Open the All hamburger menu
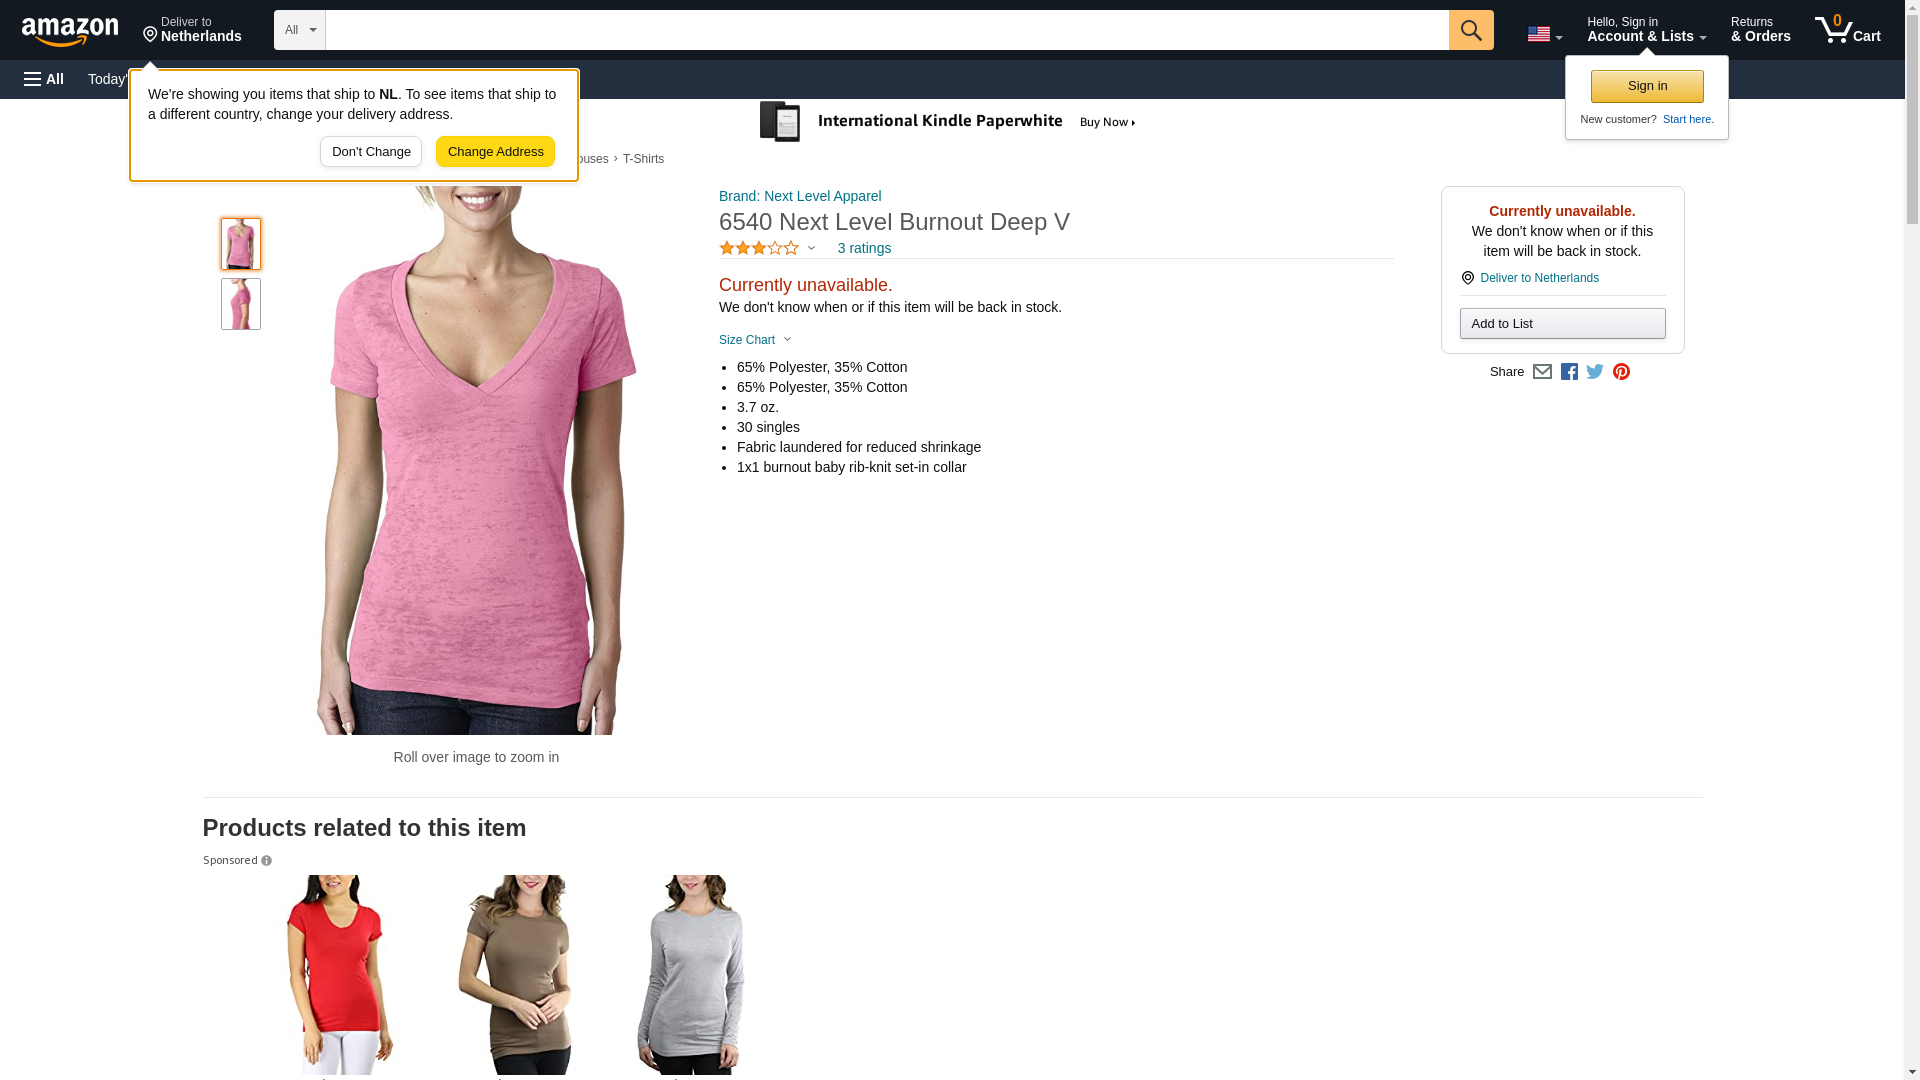1920x1080 pixels. (44, 79)
